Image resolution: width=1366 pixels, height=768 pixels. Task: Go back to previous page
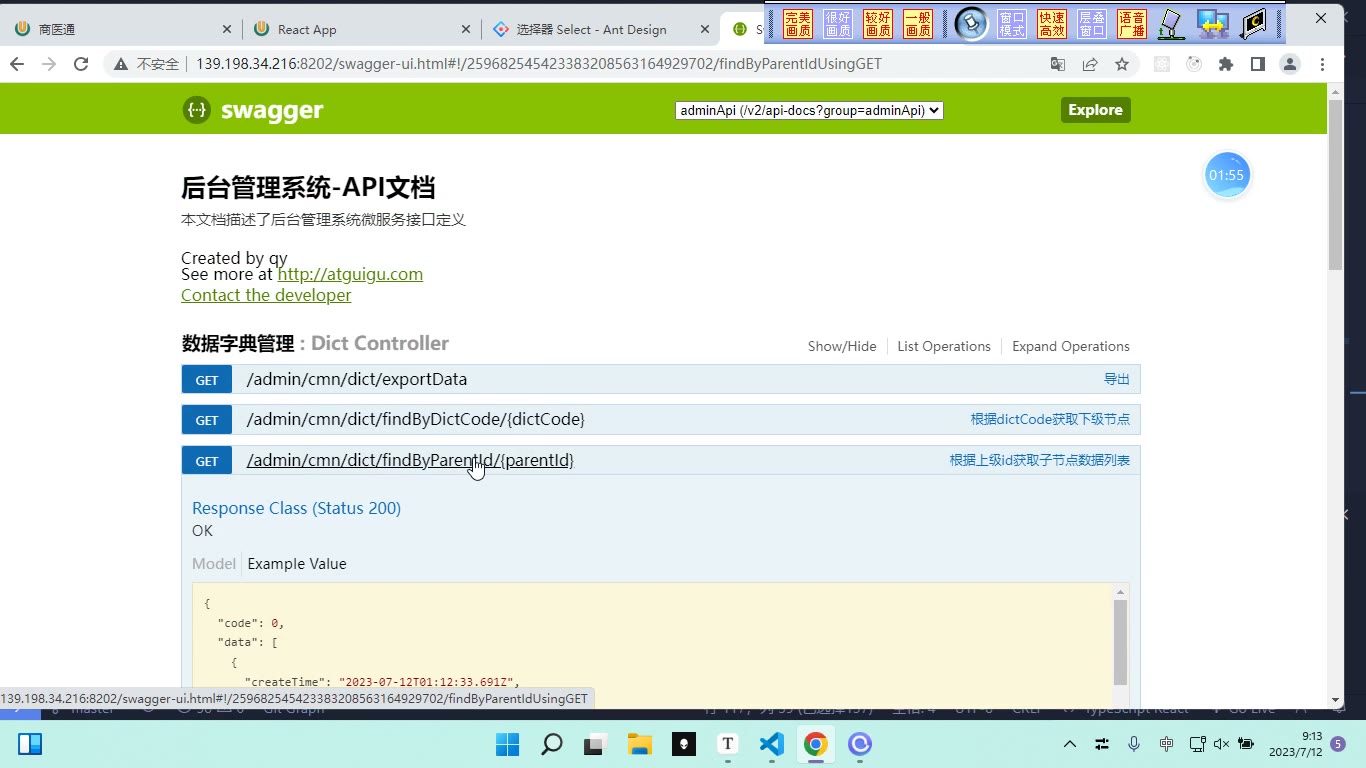coord(17,64)
